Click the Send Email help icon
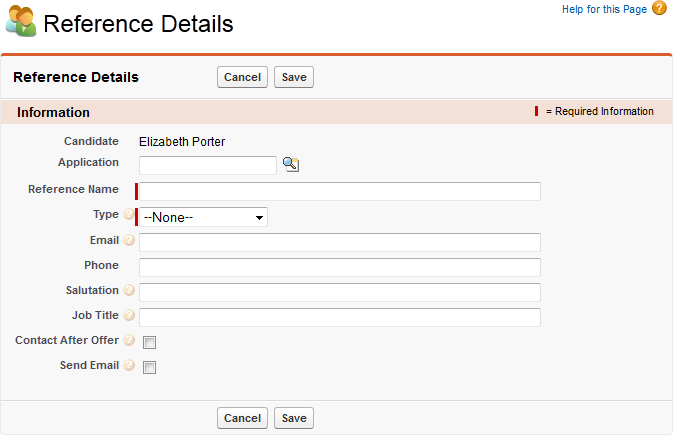673x435 pixels. tap(128, 367)
